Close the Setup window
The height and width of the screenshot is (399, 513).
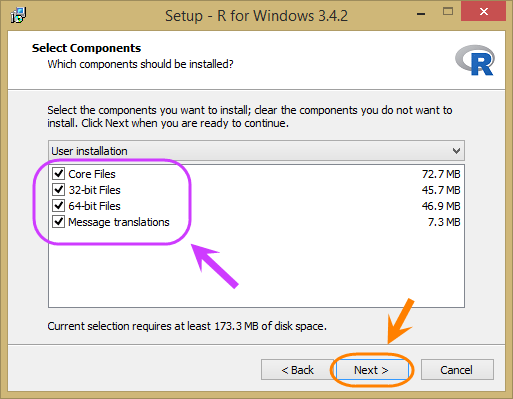point(484,12)
